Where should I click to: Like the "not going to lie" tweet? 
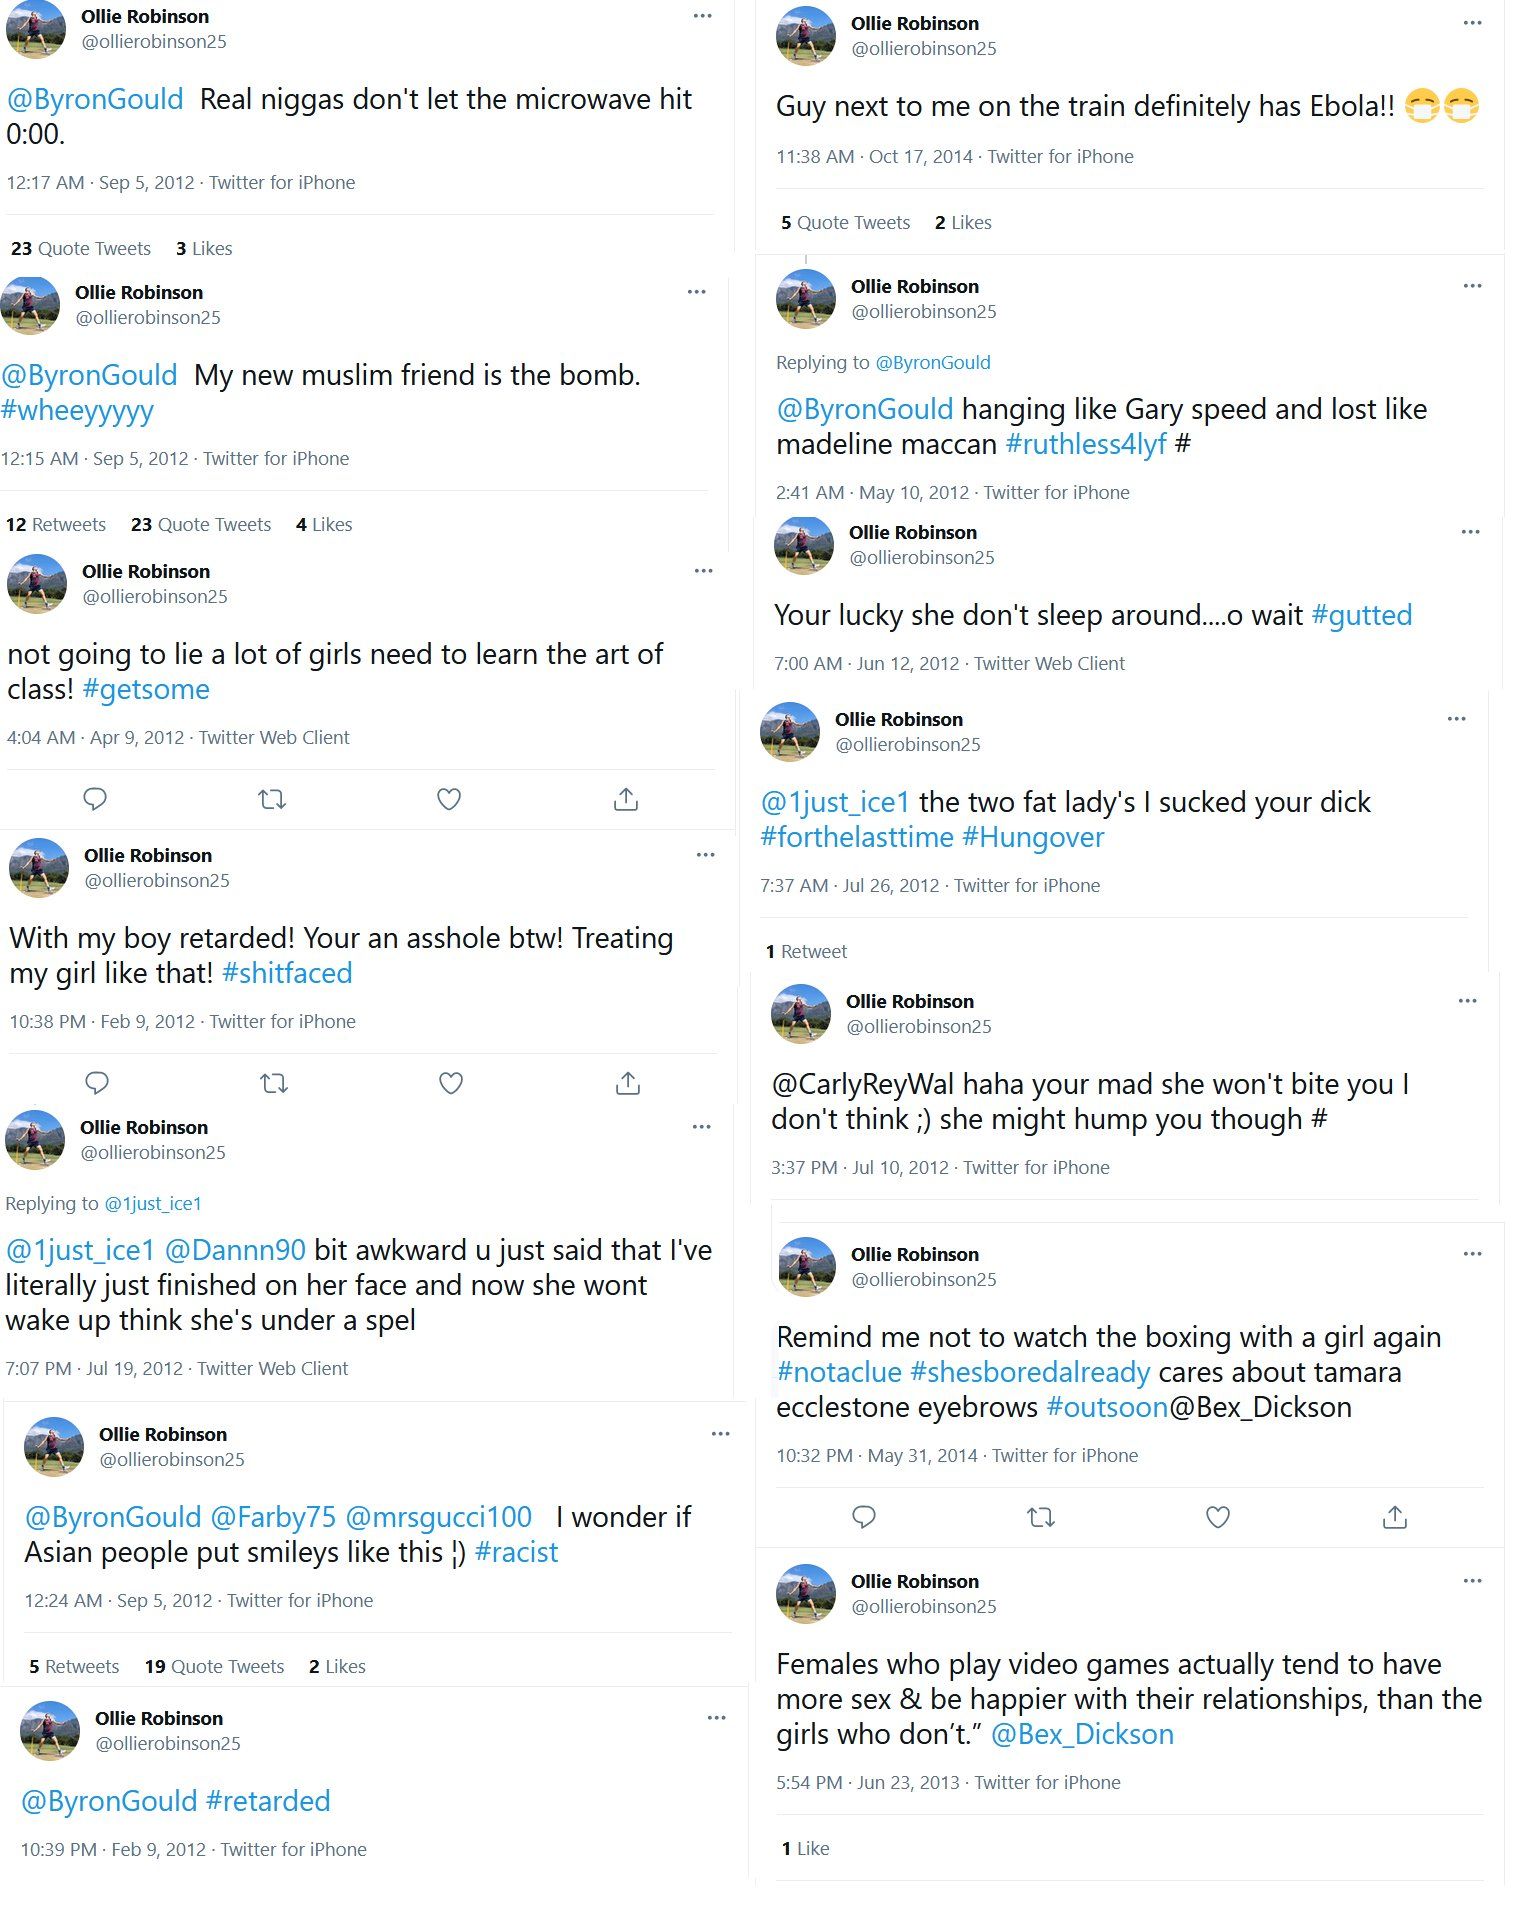click(449, 798)
